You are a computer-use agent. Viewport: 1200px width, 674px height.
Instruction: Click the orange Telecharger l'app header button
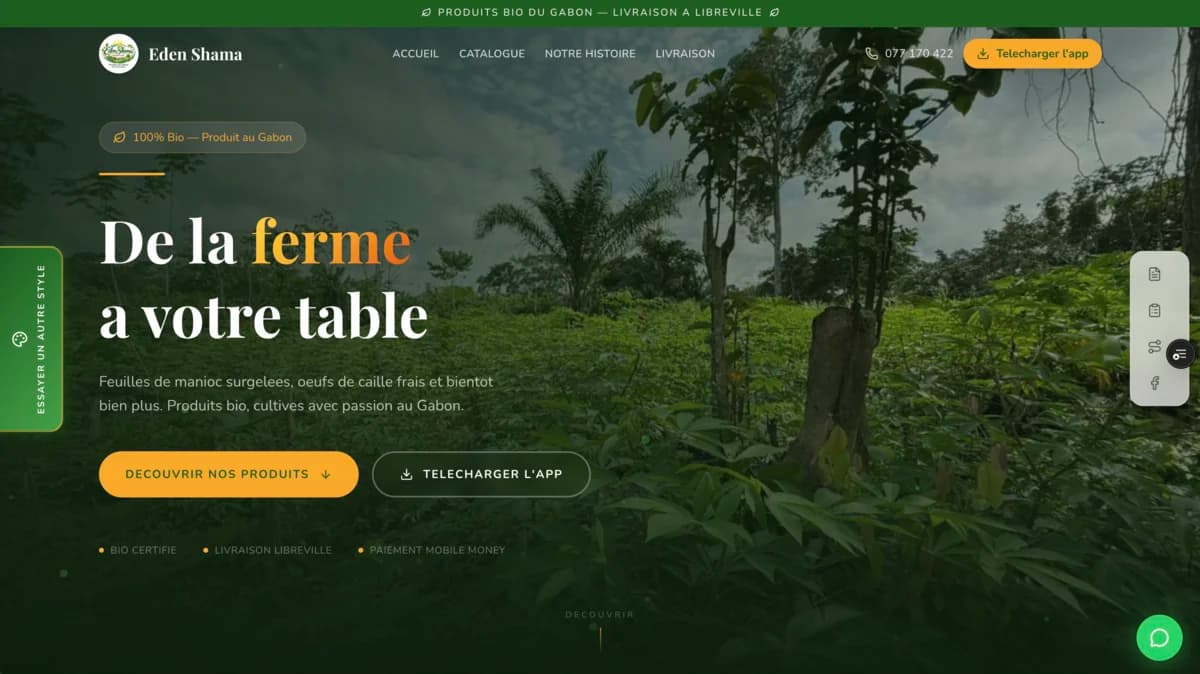[1032, 54]
